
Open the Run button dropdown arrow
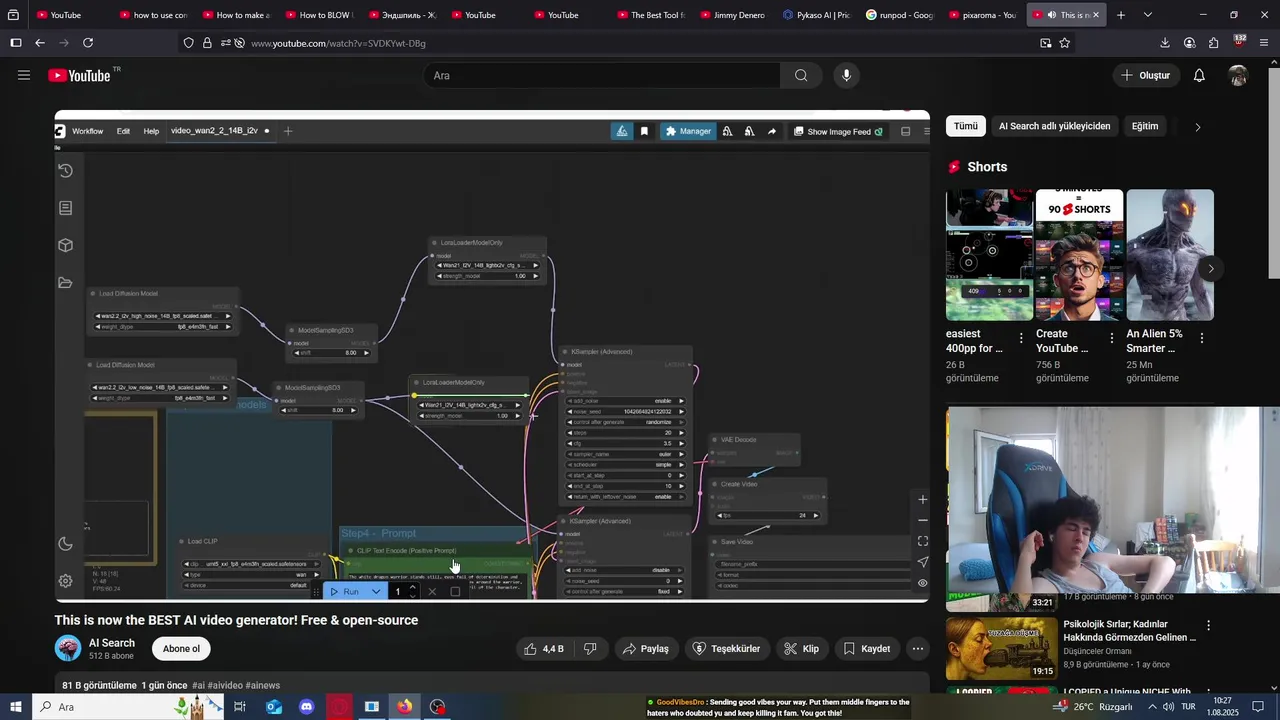coord(376,592)
